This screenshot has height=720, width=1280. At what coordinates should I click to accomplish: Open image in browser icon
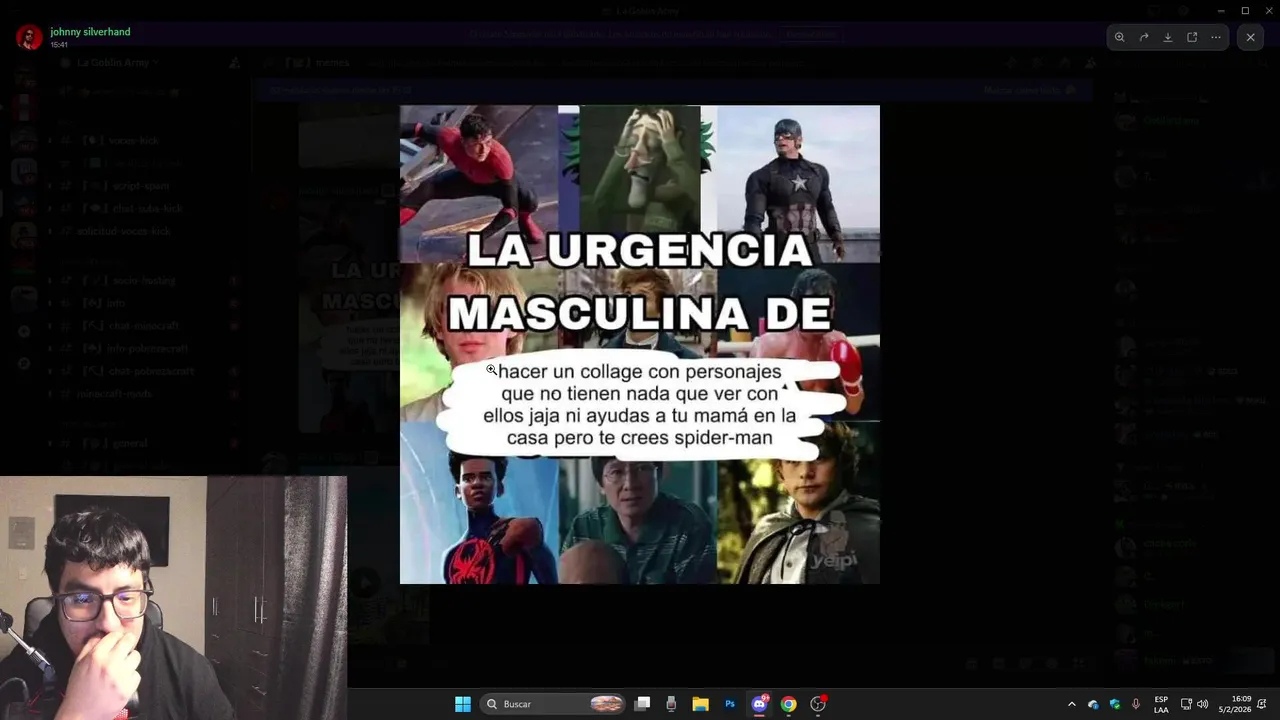(x=1192, y=37)
